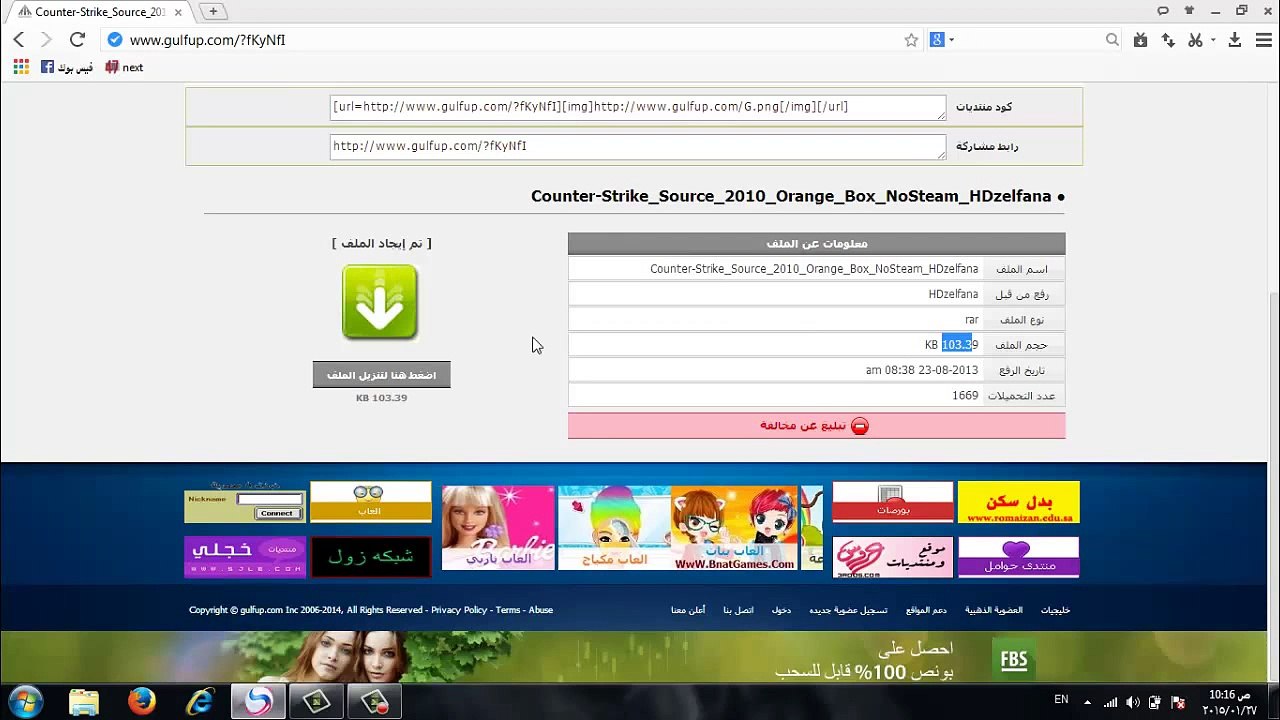Reload the gulfup page

tap(77, 40)
